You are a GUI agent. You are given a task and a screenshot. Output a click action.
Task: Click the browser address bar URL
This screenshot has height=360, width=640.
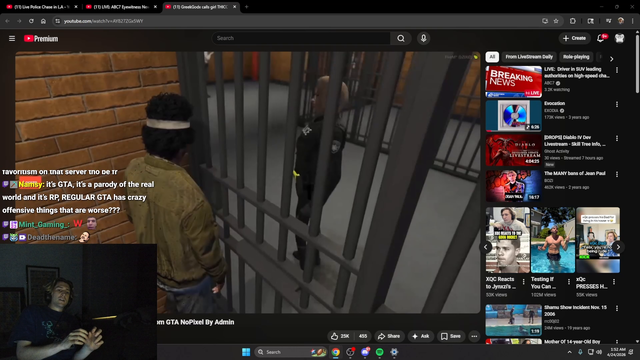point(104,21)
